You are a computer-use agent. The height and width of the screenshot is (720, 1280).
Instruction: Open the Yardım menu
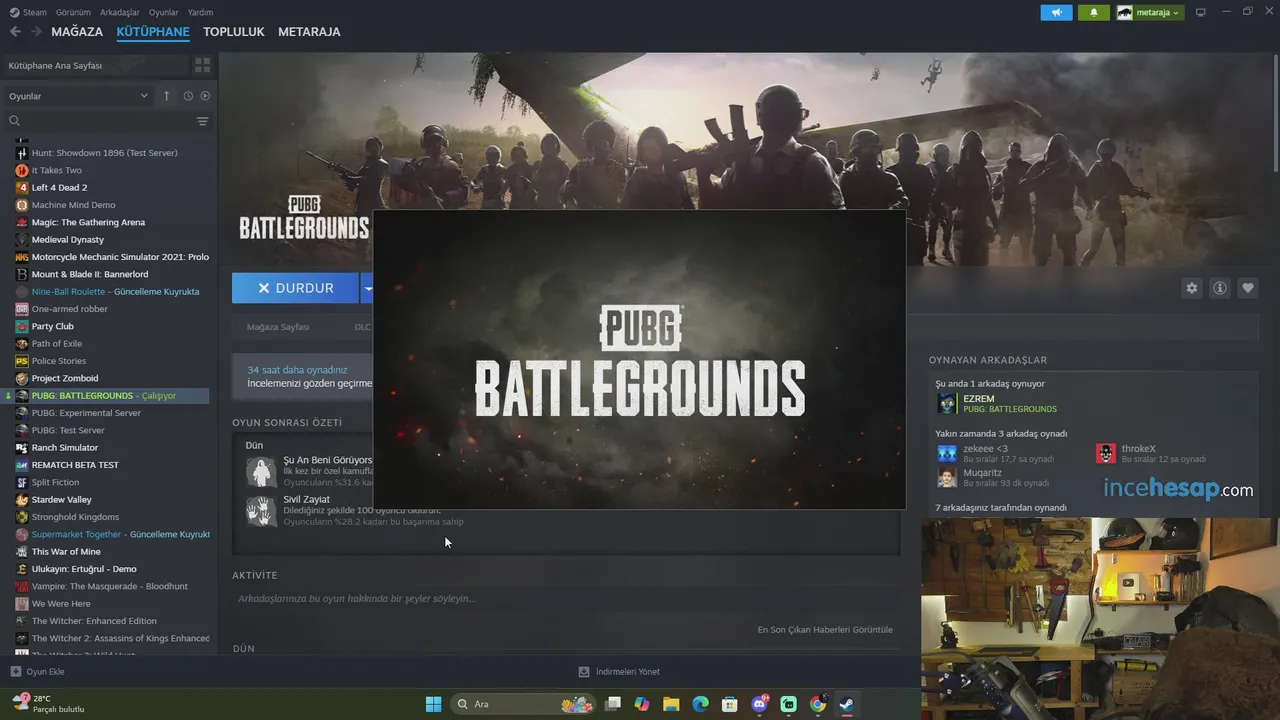click(x=200, y=12)
